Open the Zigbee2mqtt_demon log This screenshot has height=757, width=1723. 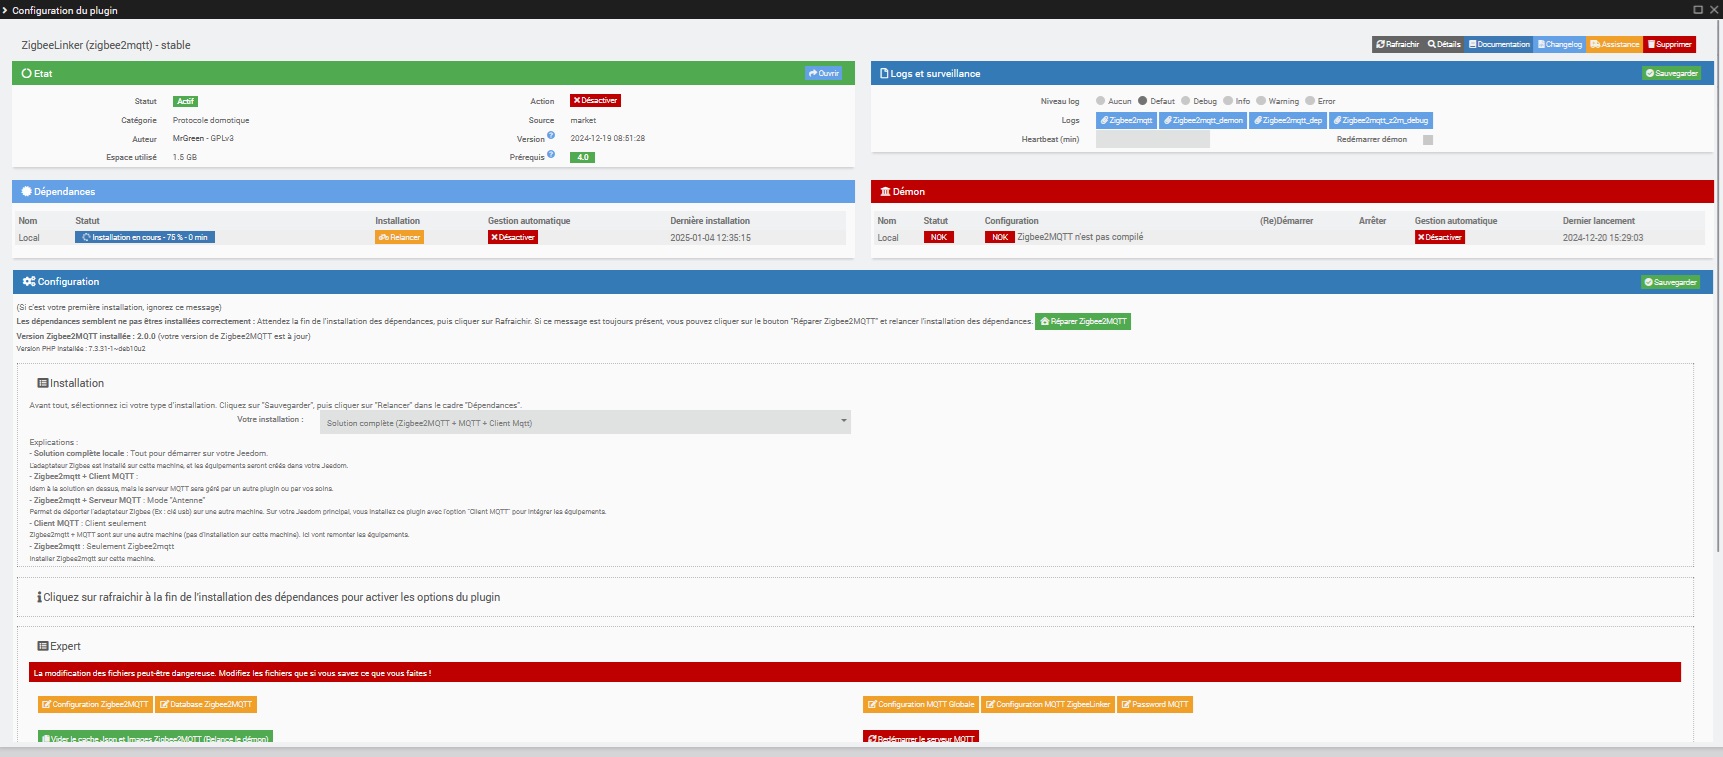click(x=1203, y=120)
